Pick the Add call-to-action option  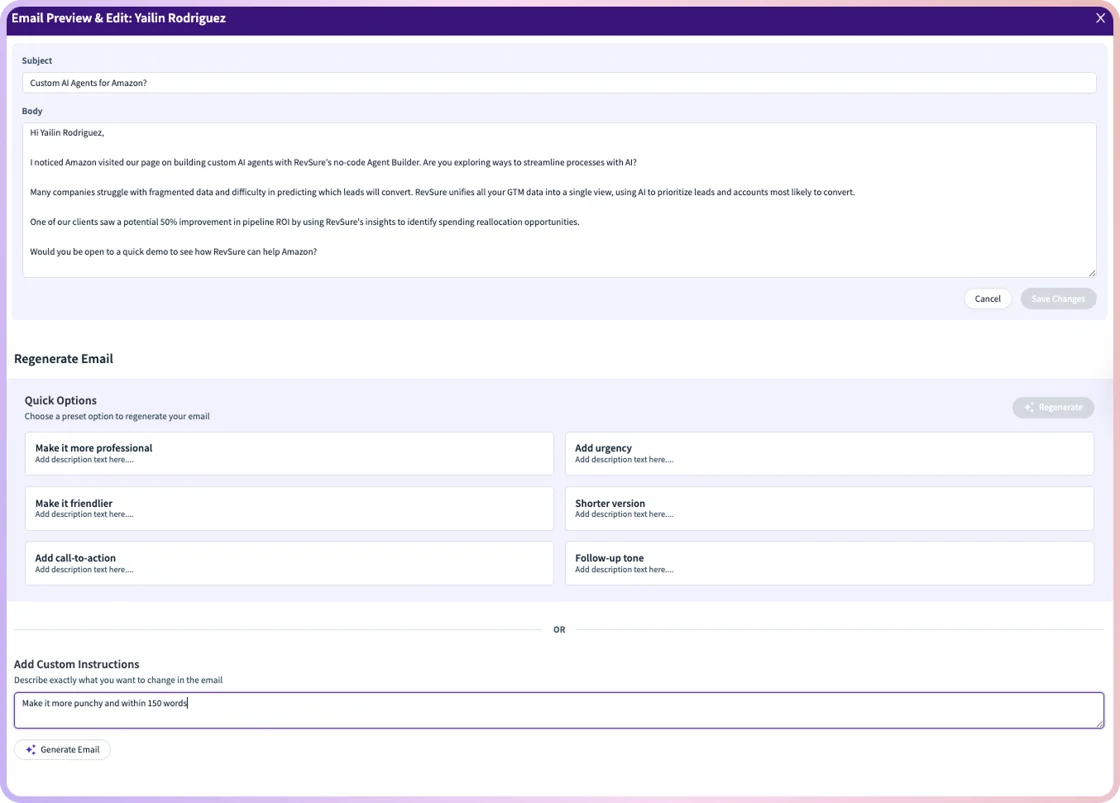pyautogui.click(x=289, y=563)
